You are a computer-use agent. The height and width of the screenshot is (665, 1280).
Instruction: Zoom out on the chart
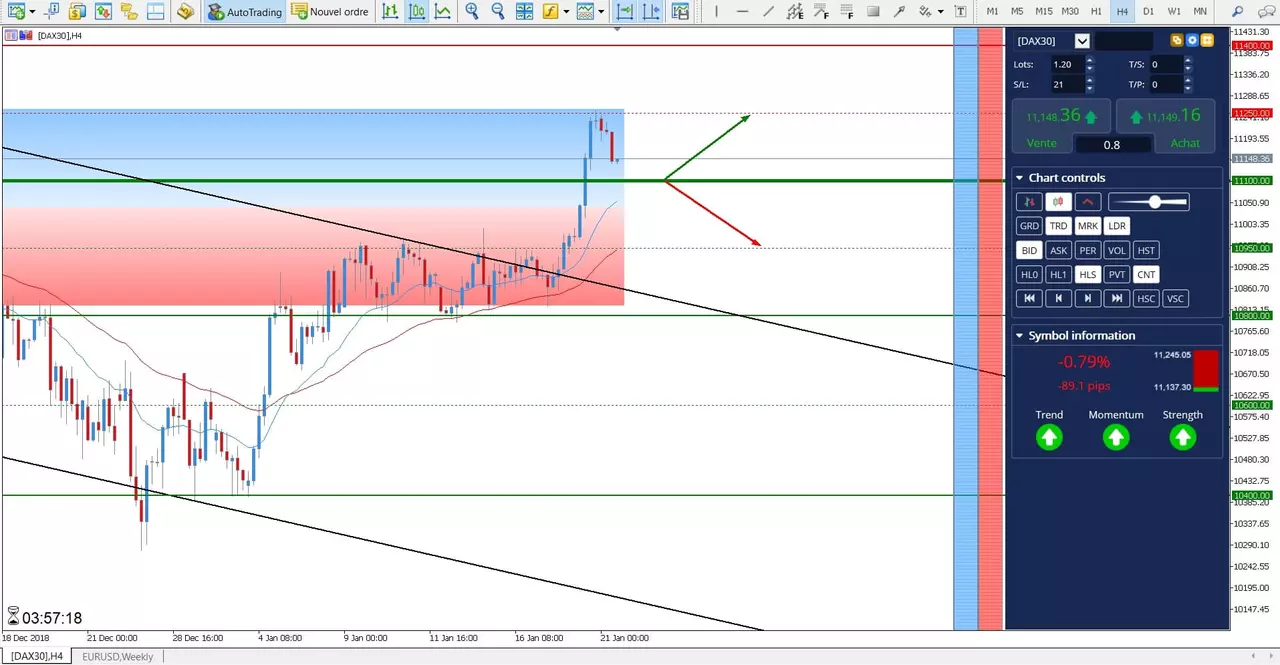point(498,12)
